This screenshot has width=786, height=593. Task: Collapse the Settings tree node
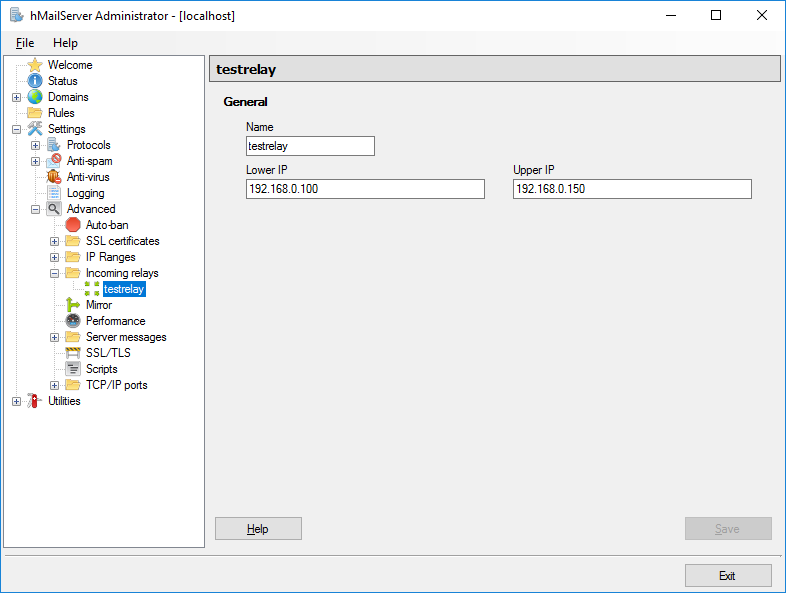coord(17,129)
